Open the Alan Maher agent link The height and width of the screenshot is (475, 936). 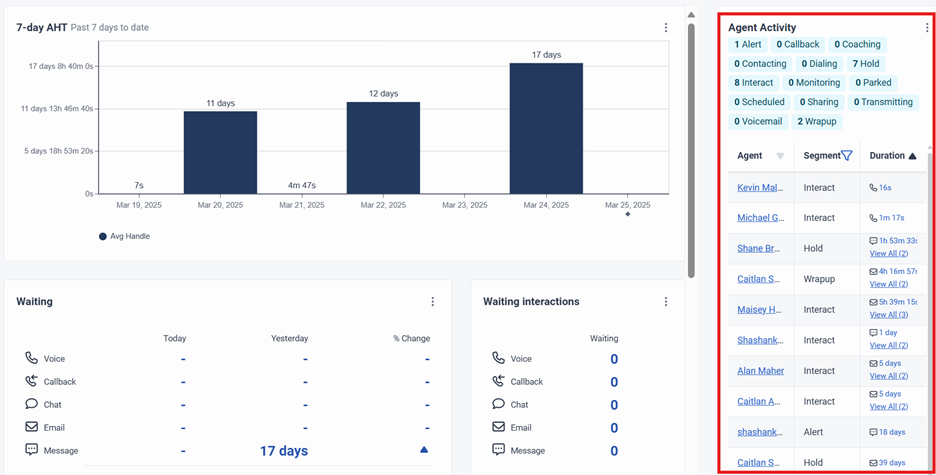click(760, 371)
